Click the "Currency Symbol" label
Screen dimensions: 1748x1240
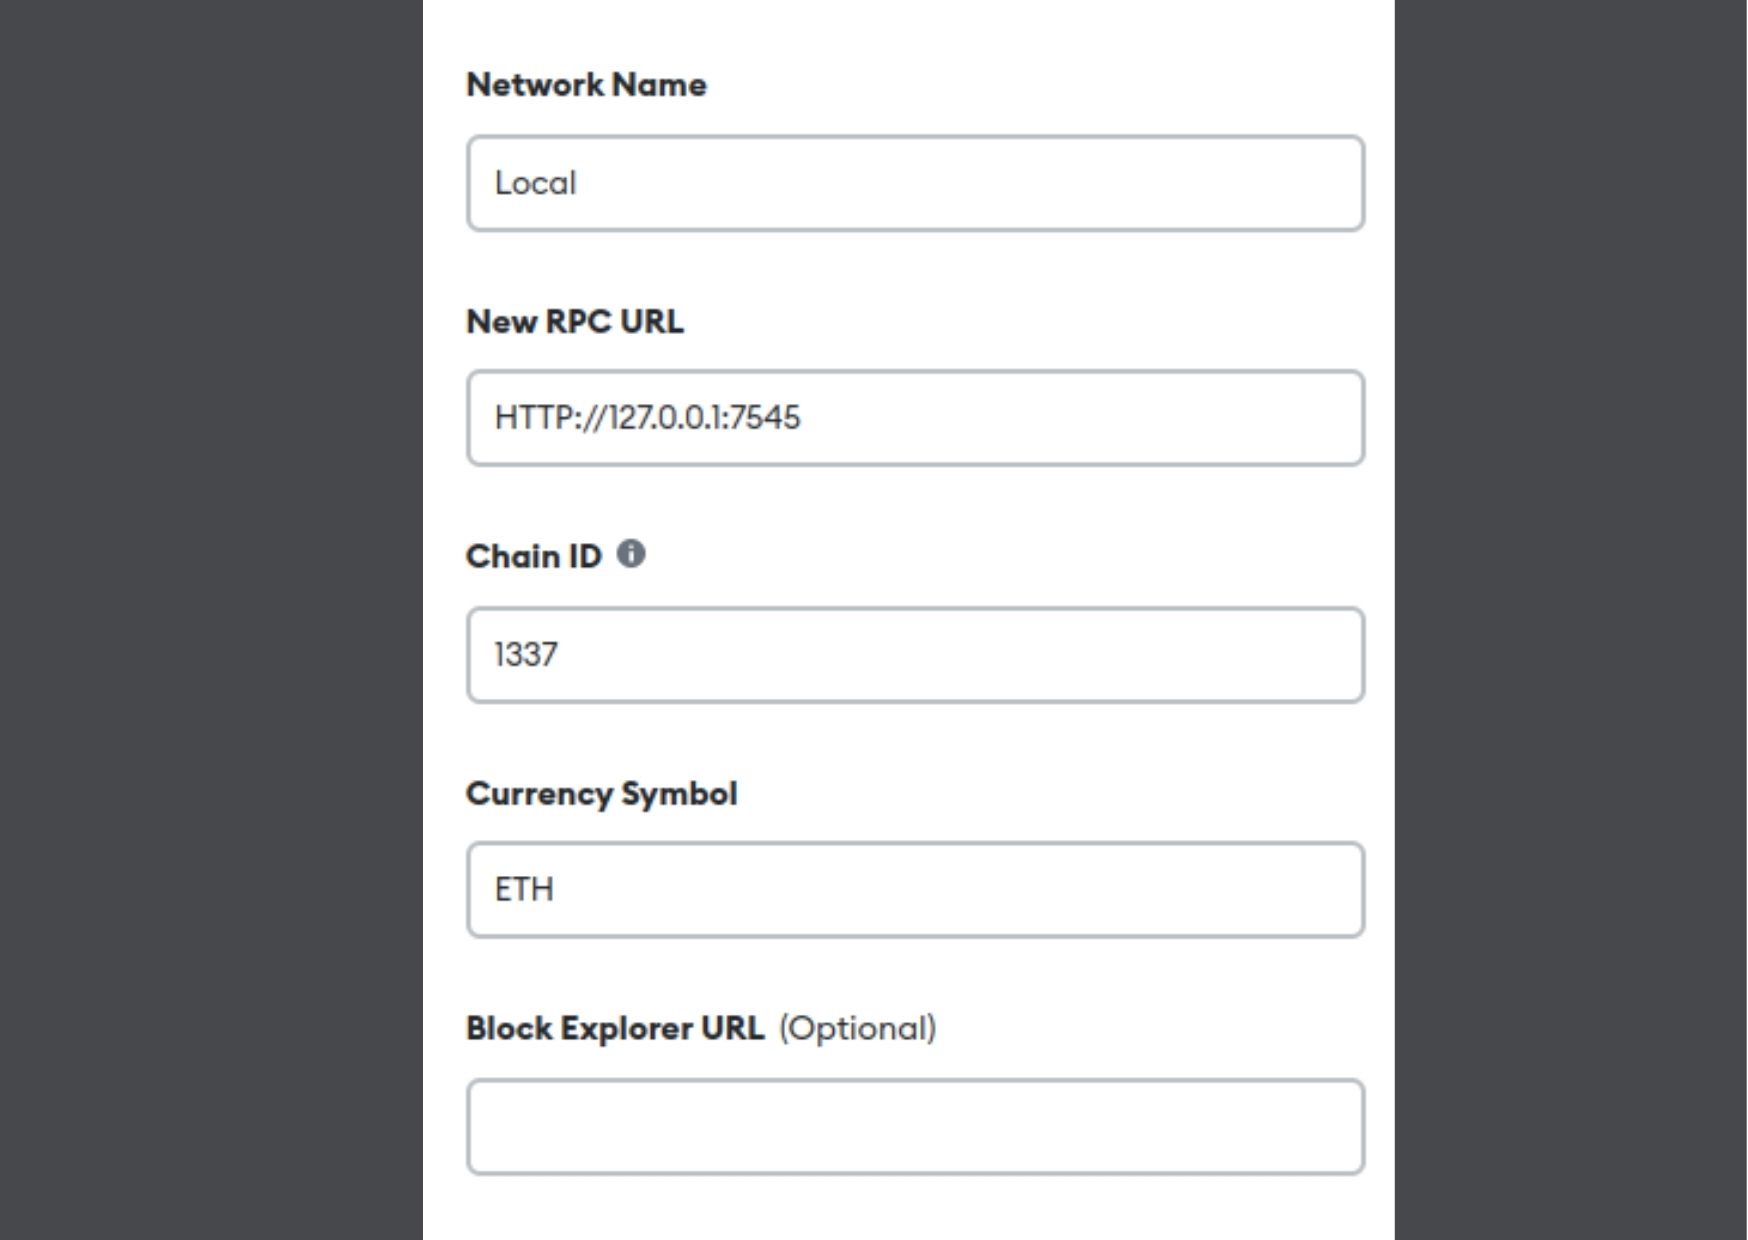point(601,793)
